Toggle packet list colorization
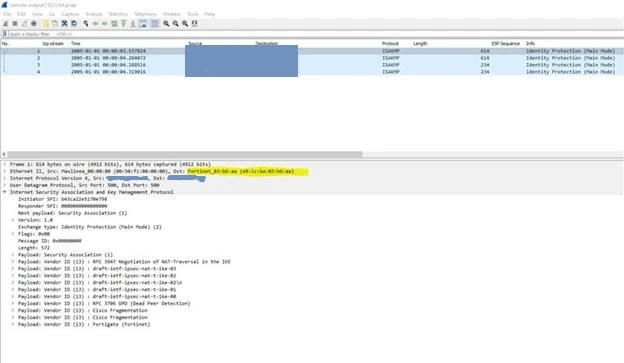 click(155, 24)
